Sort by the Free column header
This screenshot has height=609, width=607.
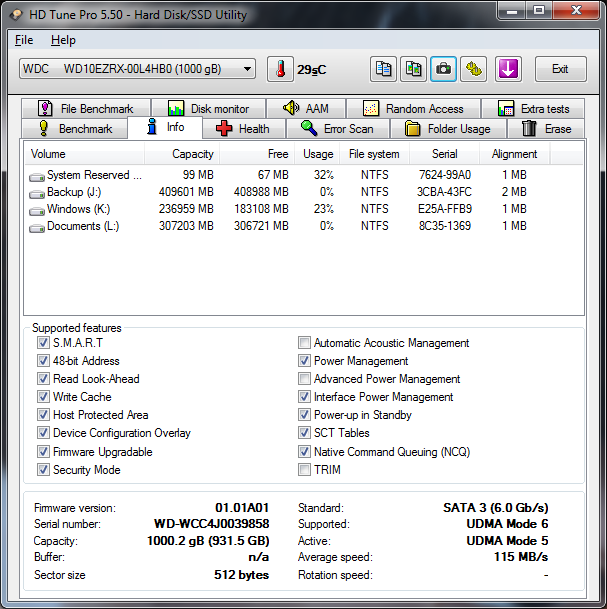(257, 154)
